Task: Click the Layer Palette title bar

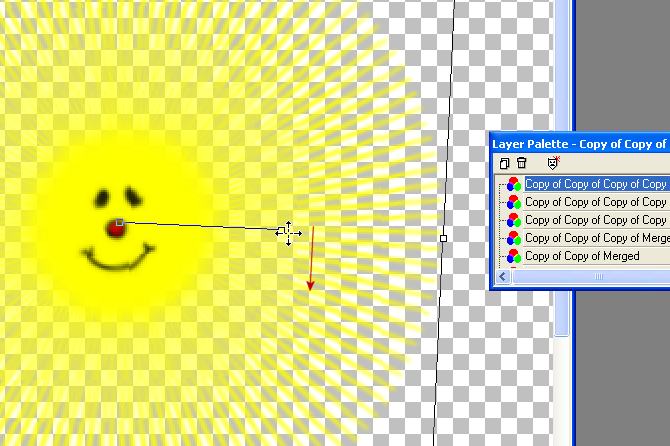Action: pyautogui.click(x=580, y=144)
